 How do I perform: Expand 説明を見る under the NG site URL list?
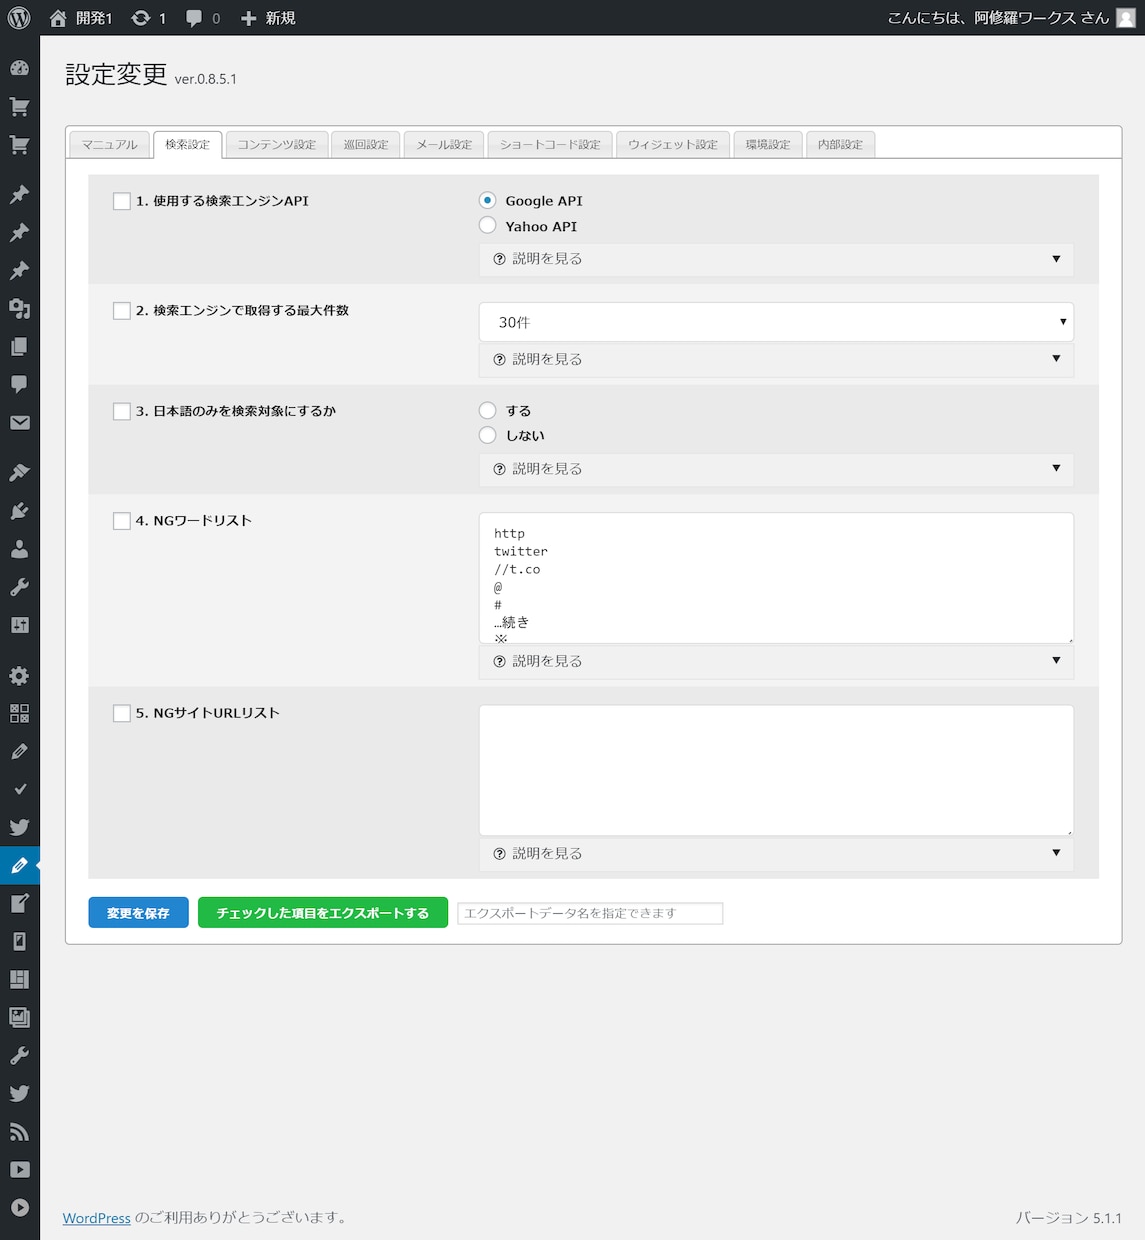[776, 853]
